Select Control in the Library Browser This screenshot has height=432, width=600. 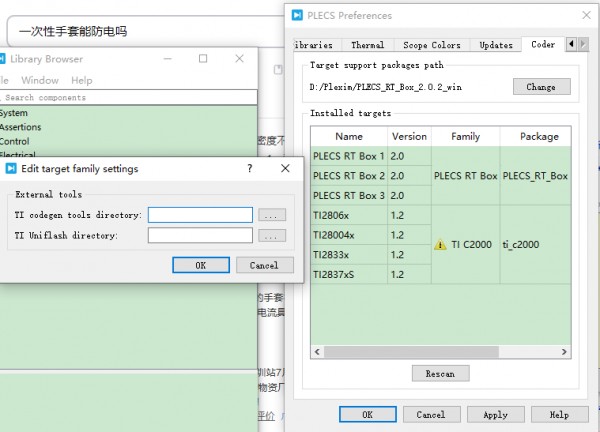[15, 141]
